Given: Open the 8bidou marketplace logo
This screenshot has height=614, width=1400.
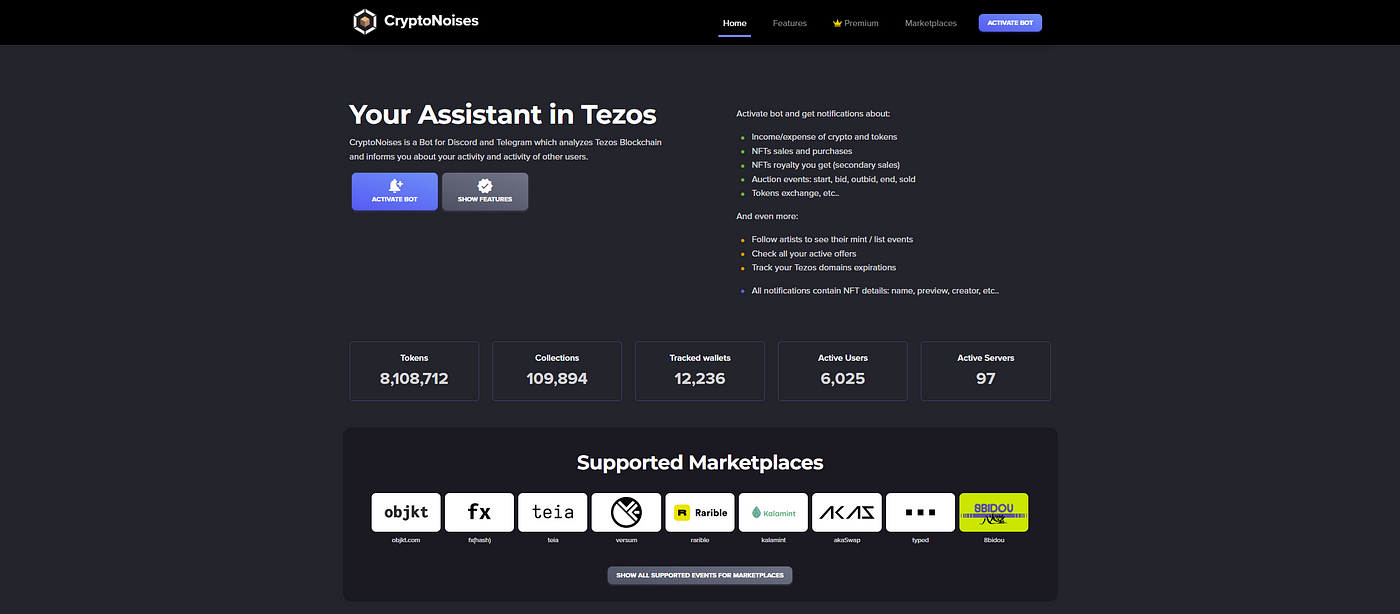Looking at the screenshot, I should (993, 512).
